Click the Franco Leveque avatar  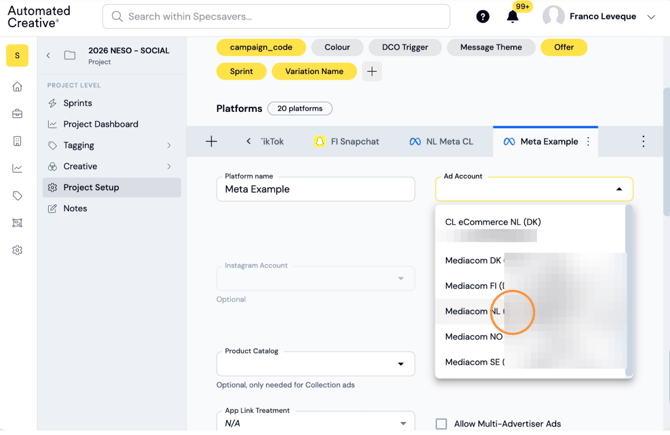click(x=553, y=17)
